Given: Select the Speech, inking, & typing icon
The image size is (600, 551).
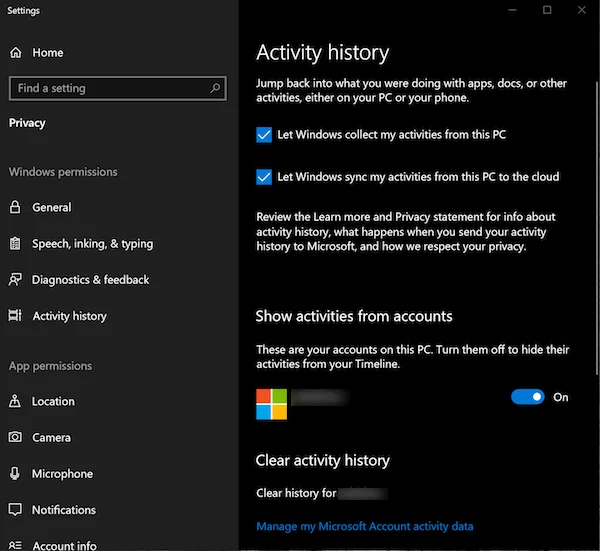Looking at the screenshot, I should [15, 243].
